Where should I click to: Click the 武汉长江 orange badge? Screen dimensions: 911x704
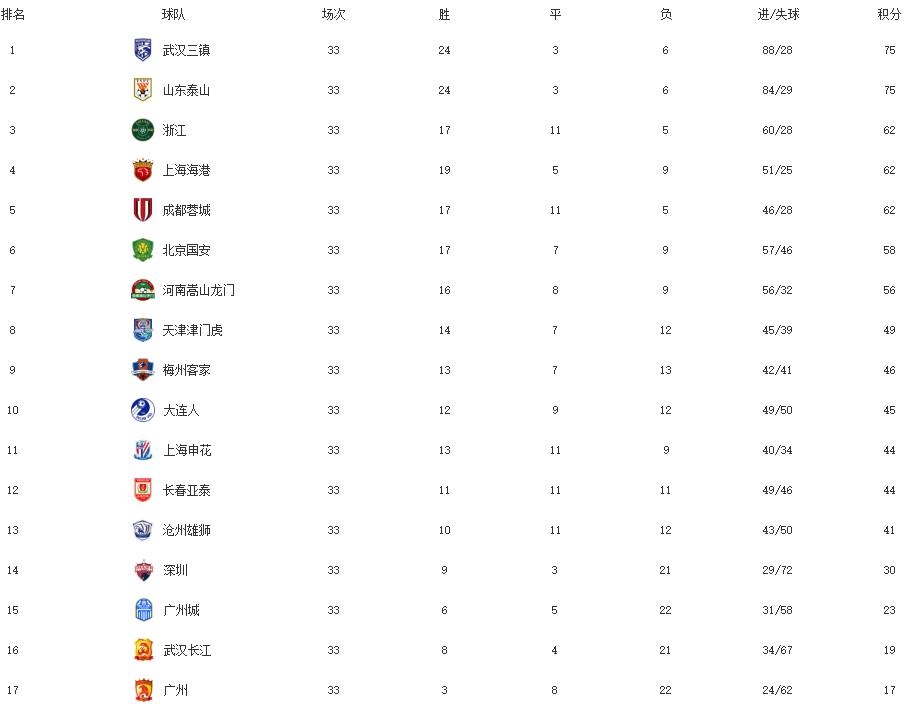pos(143,650)
